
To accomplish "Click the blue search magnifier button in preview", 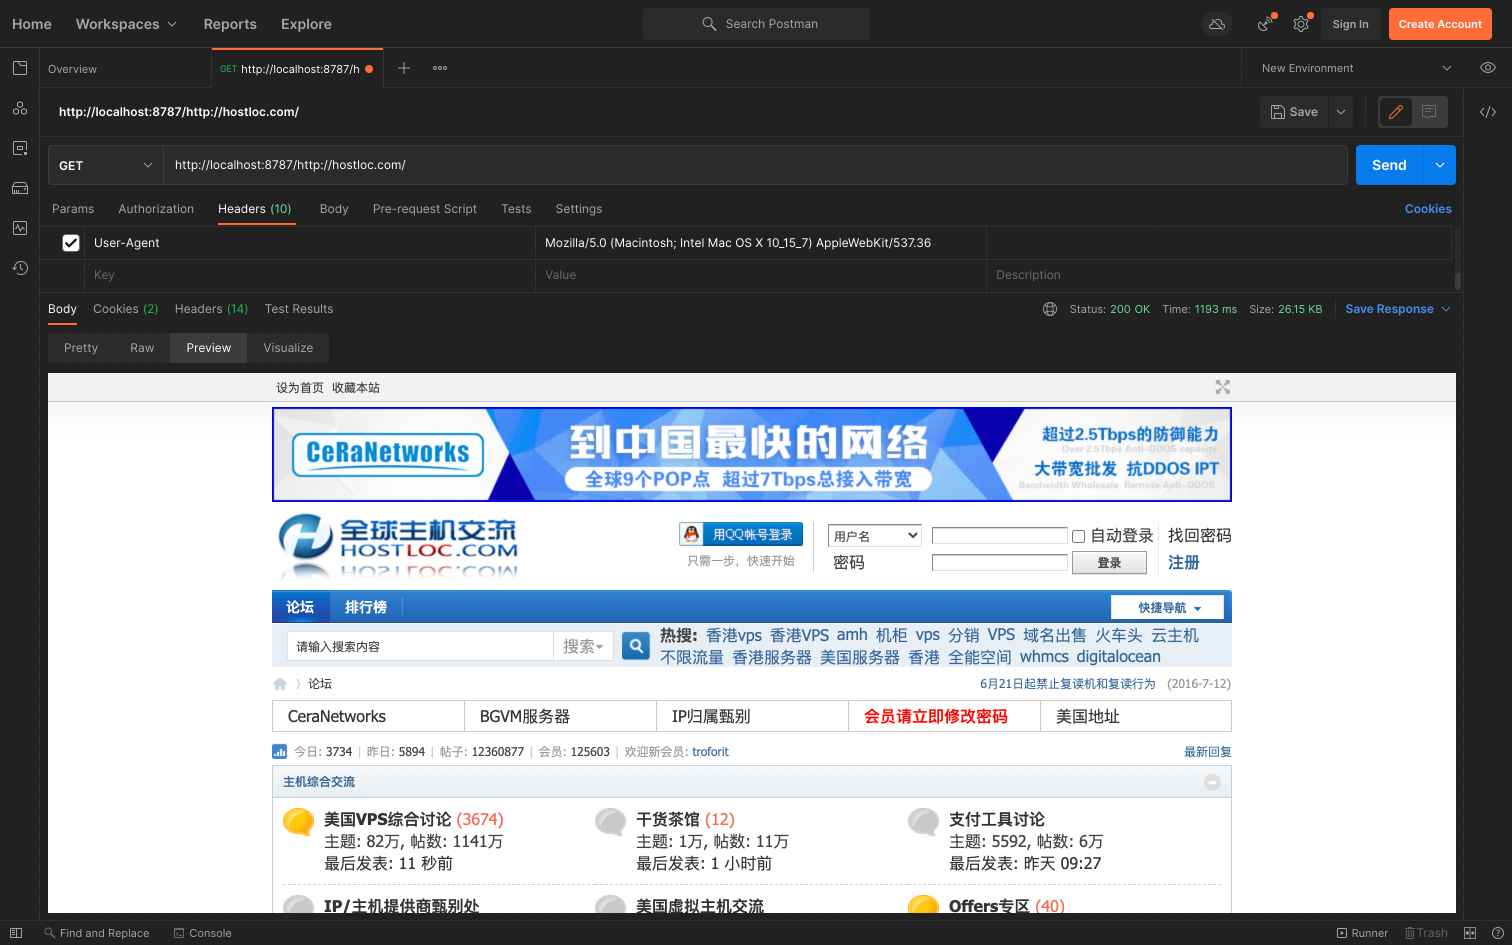I will click(x=636, y=646).
